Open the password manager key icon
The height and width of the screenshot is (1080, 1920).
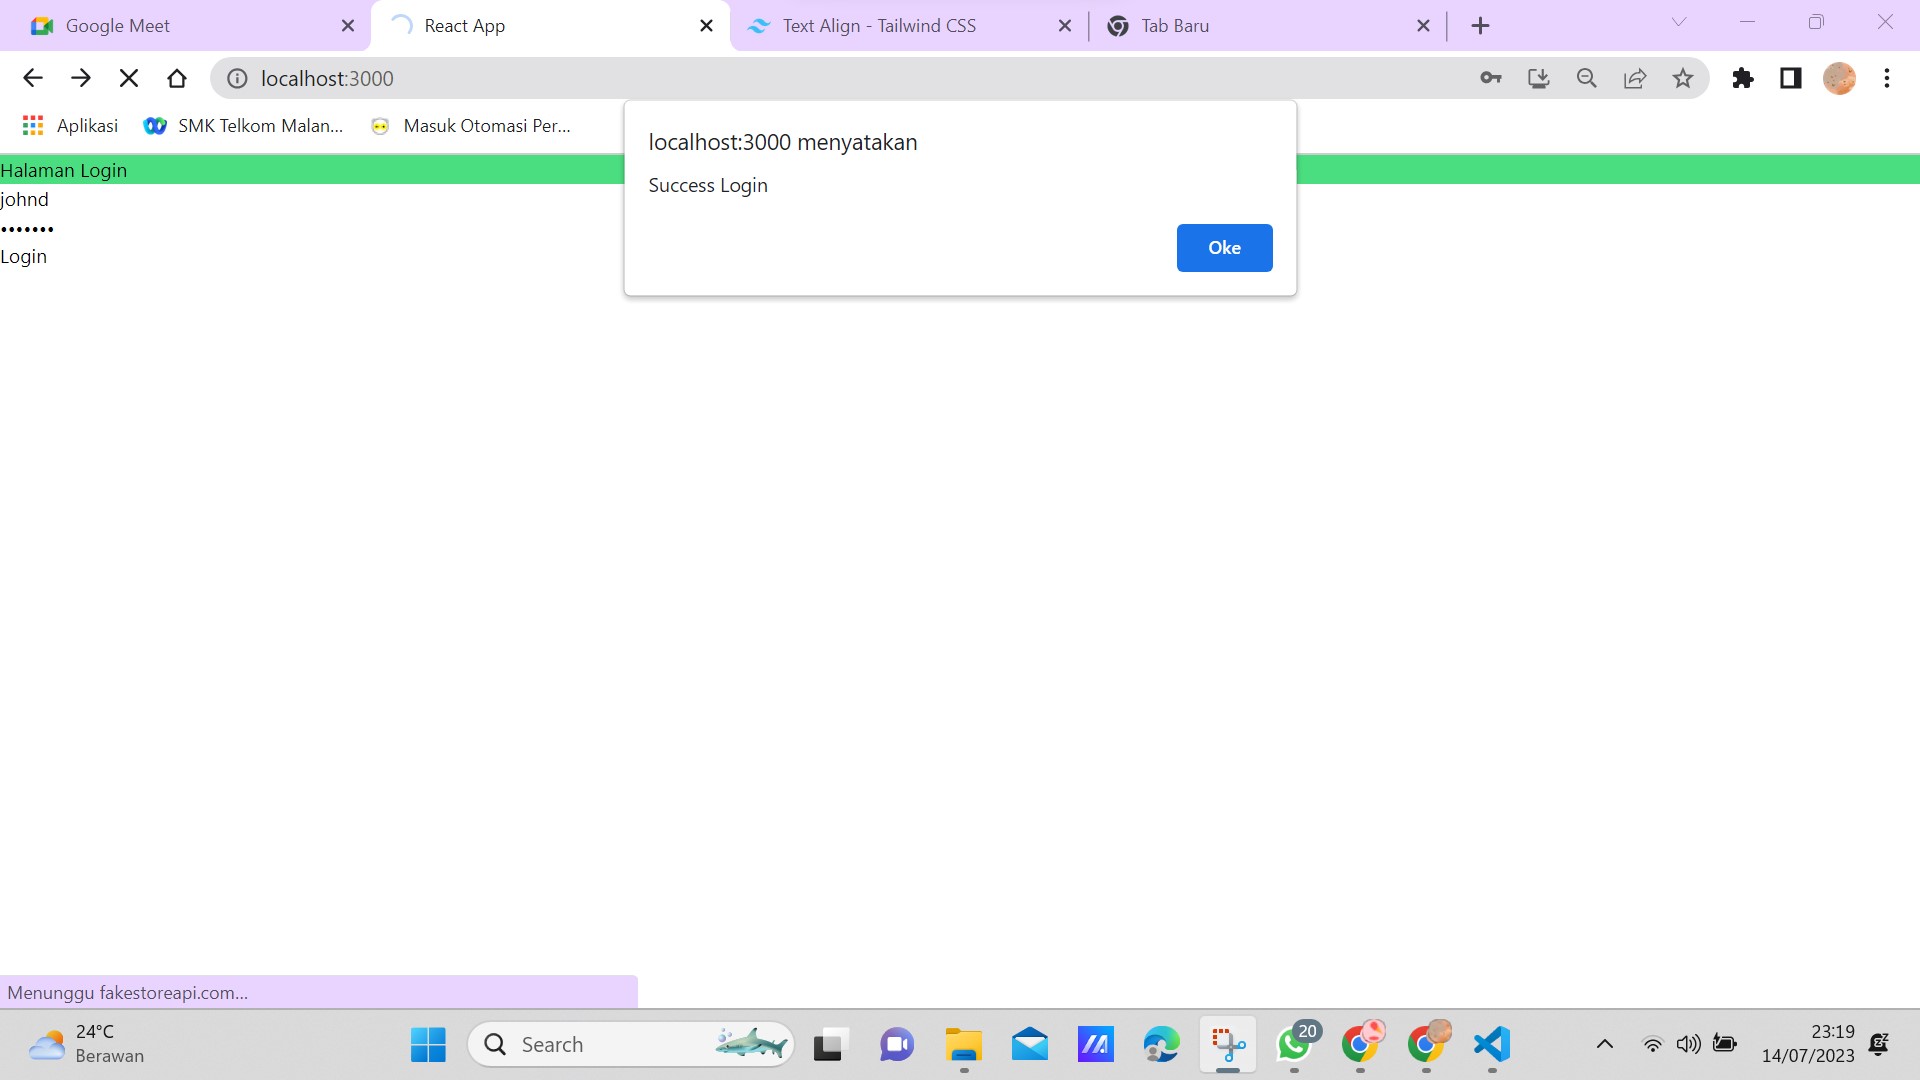(1489, 78)
